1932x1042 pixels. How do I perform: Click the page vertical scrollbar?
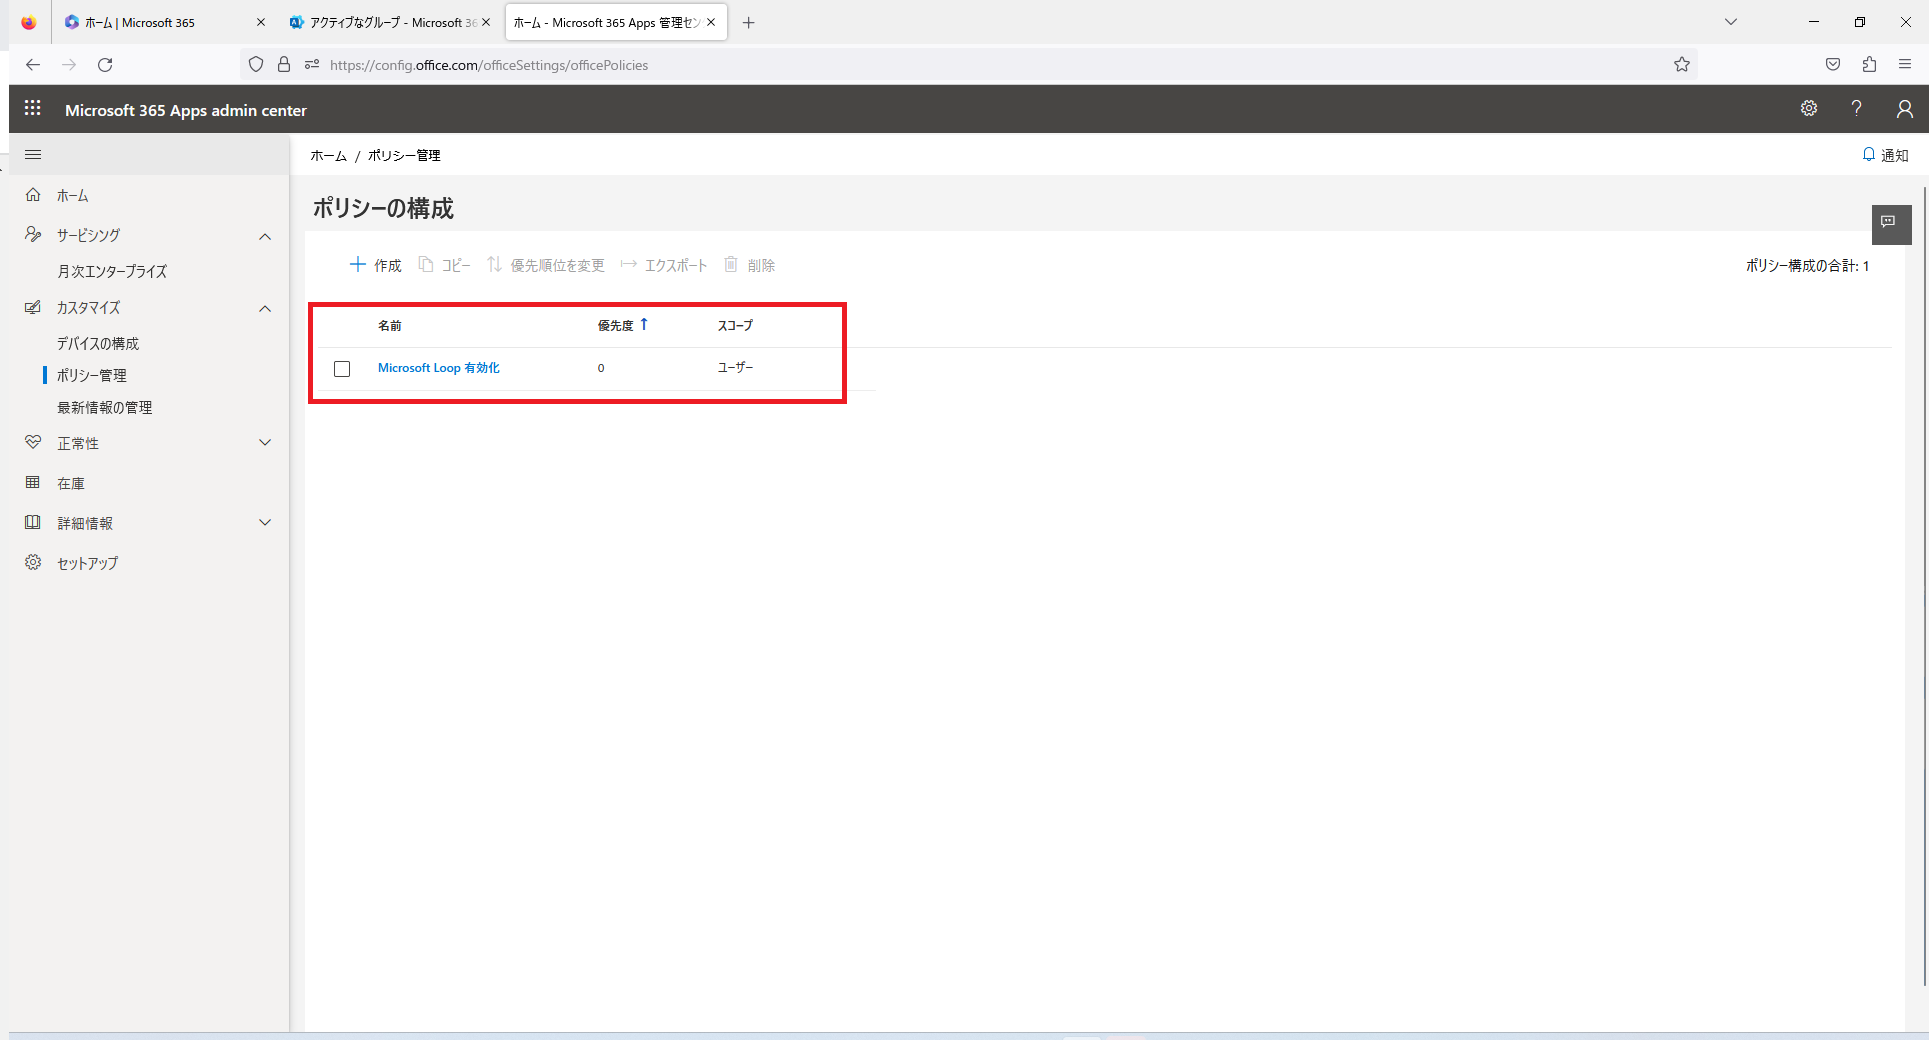(x=1926, y=585)
